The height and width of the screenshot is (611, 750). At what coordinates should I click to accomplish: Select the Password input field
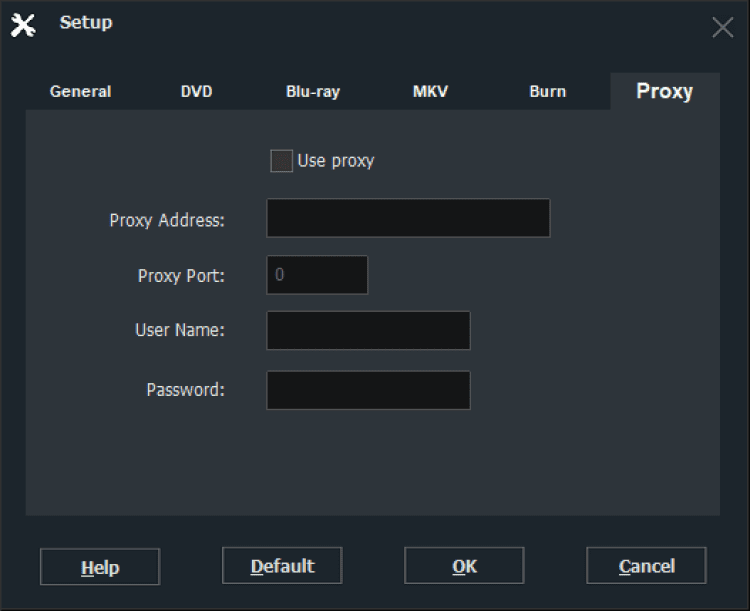(368, 390)
